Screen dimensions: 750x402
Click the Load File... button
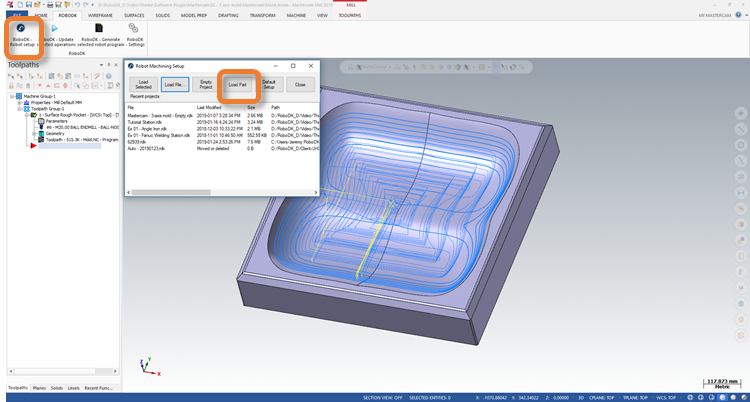[x=174, y=85]
